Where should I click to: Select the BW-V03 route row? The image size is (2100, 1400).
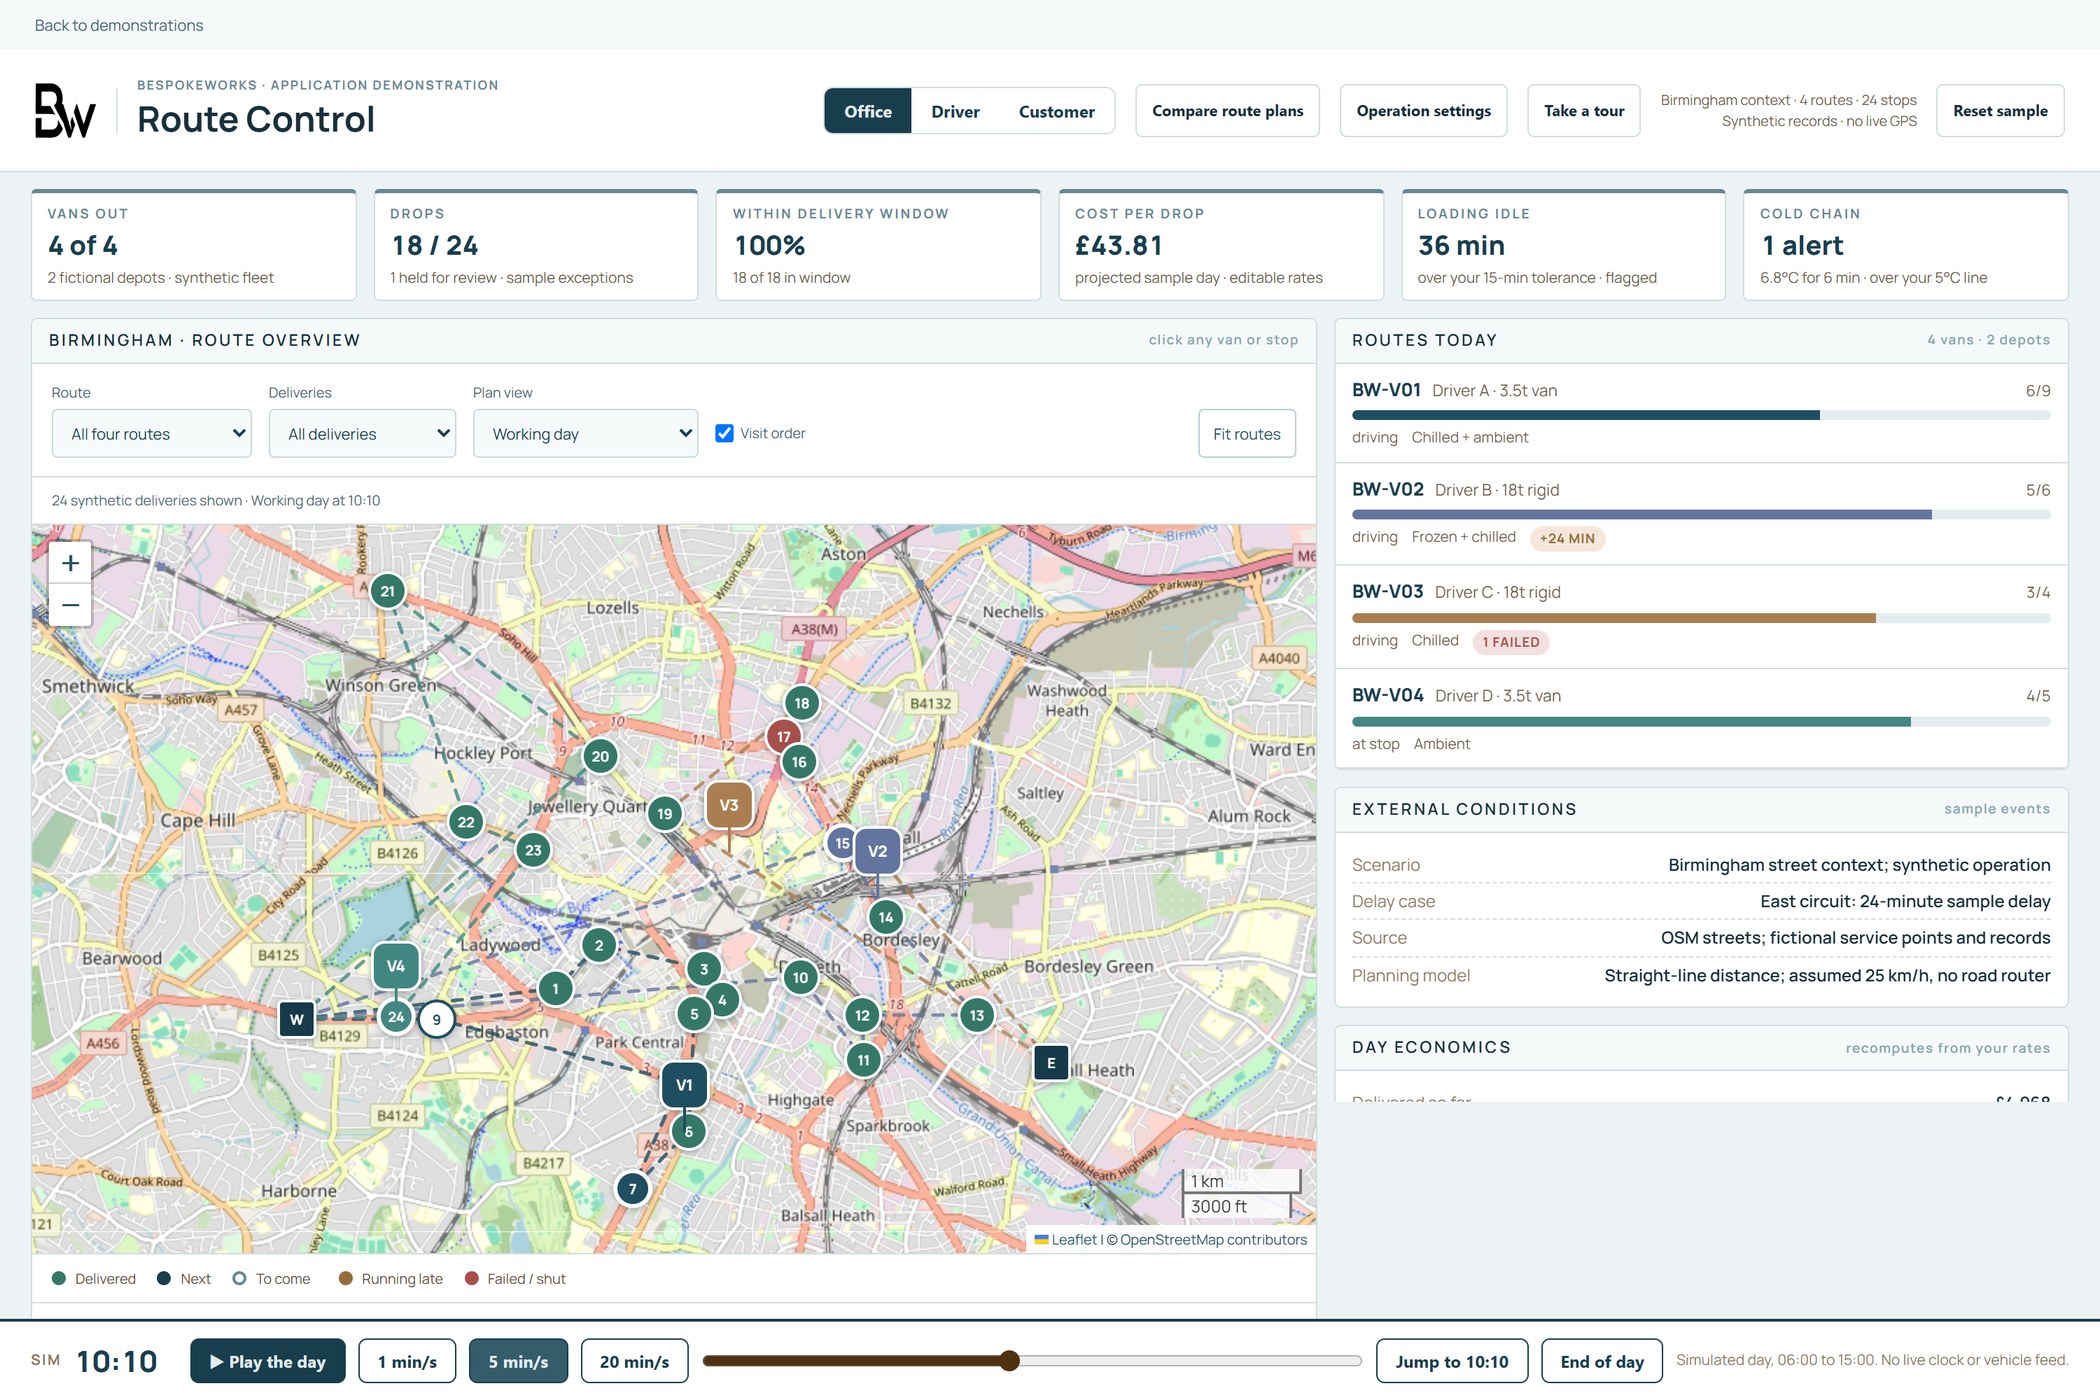pyautogui.click(x=1701, y=617)
